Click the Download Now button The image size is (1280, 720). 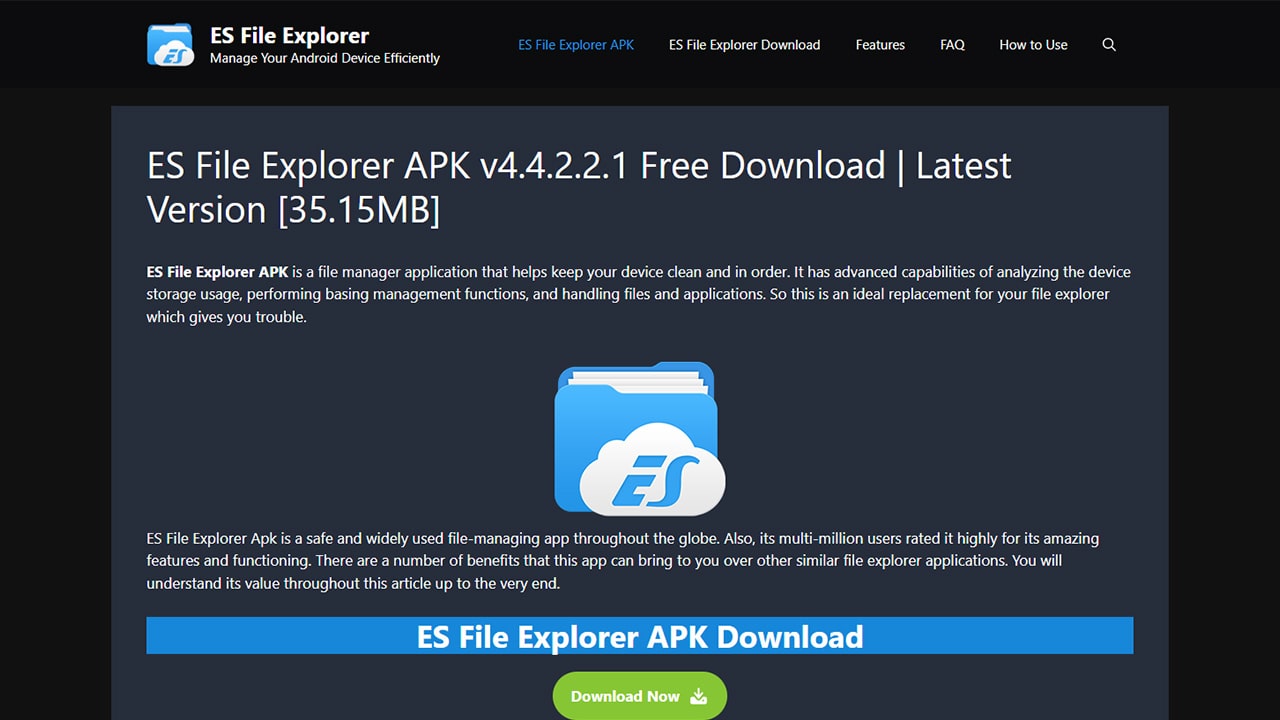640,696
